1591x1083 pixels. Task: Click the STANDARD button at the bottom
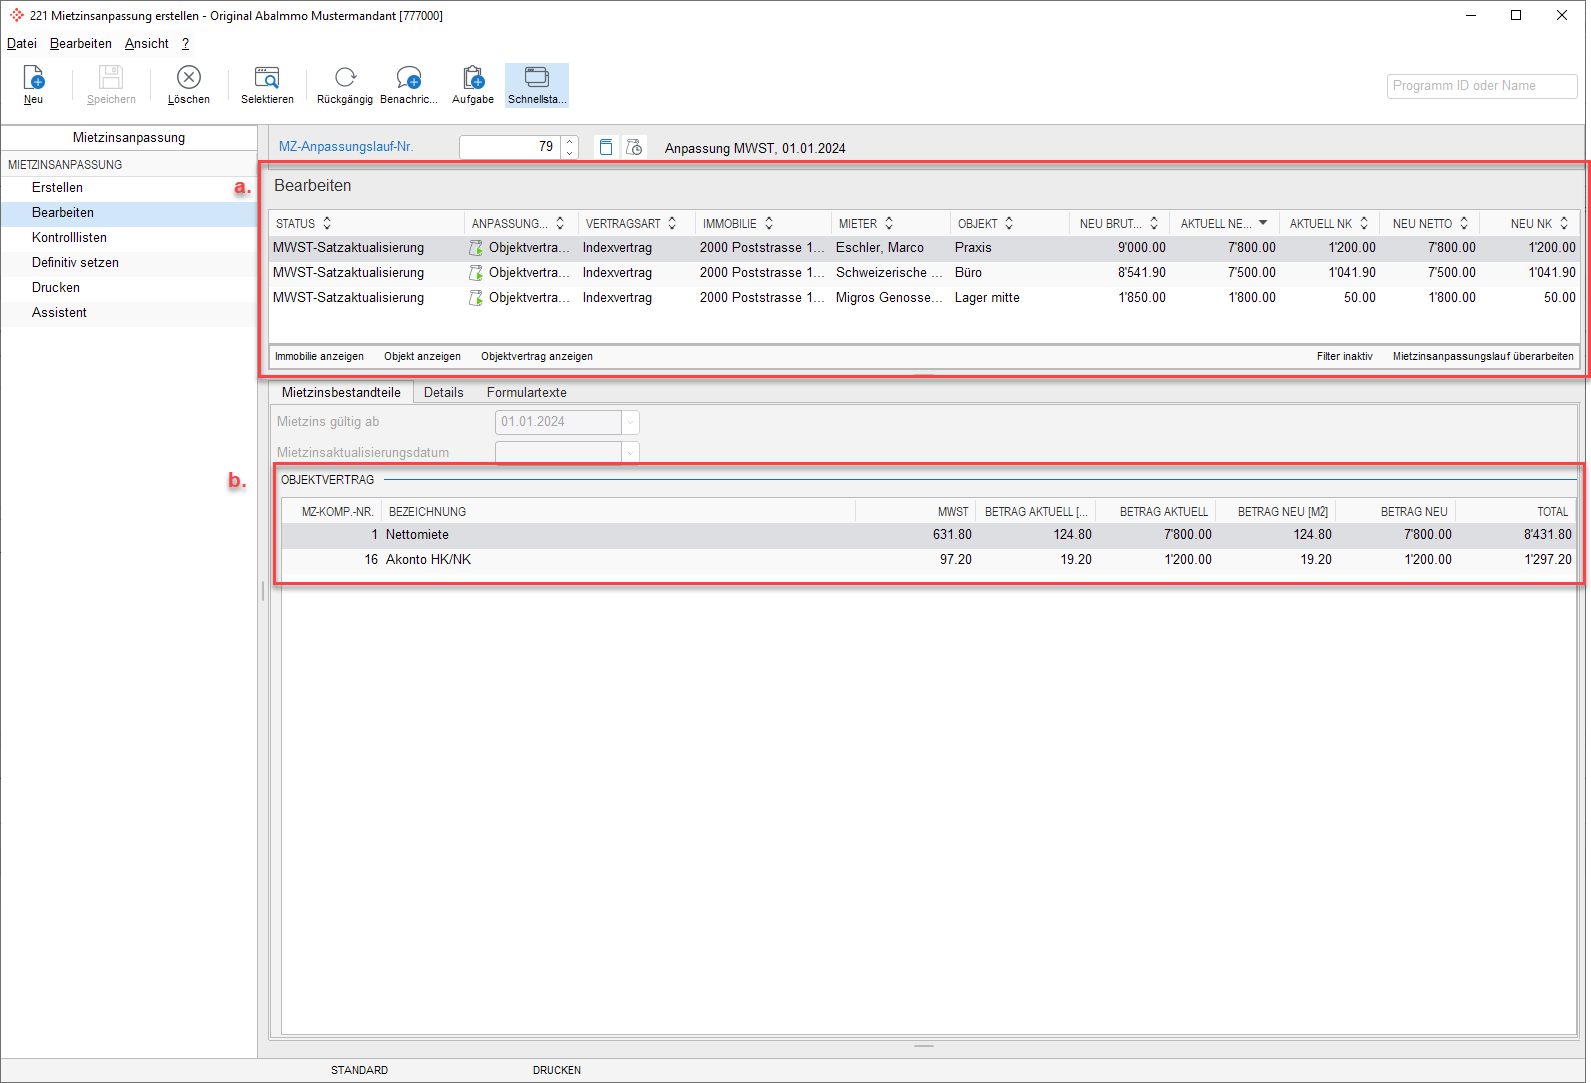360,1070
